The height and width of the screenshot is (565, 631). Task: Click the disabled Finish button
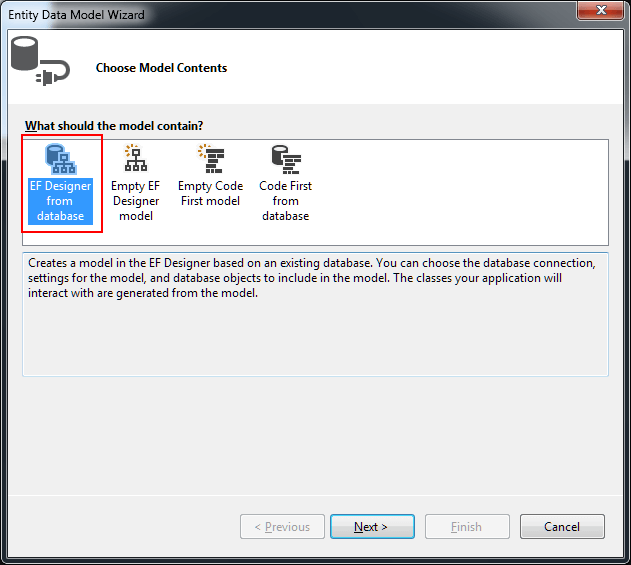point(467,526)
